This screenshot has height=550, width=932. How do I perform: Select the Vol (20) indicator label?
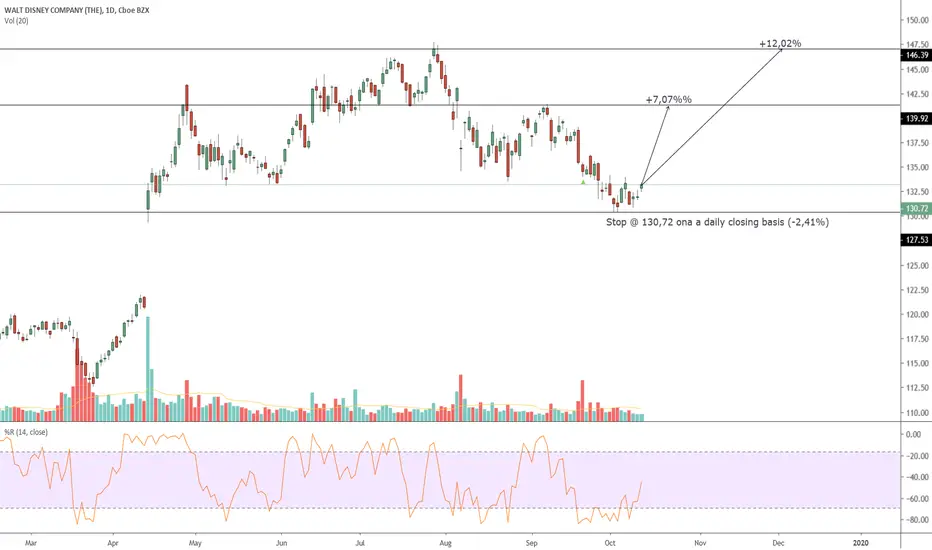(16, 21)
